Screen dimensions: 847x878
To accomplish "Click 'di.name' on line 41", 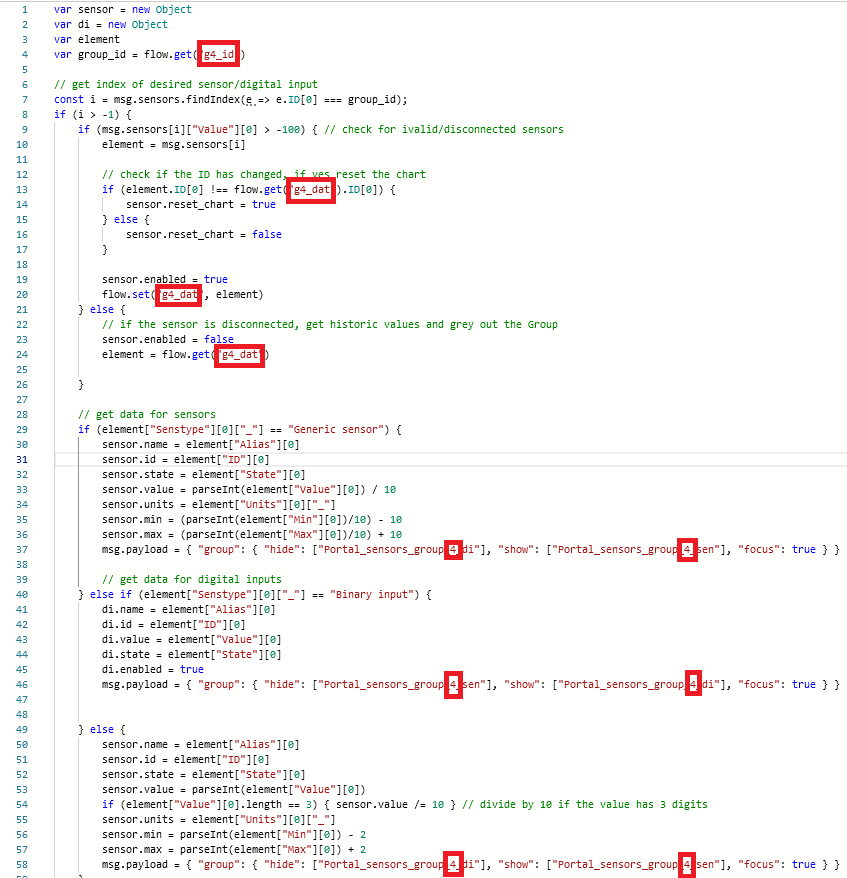I will coord(123,610).
